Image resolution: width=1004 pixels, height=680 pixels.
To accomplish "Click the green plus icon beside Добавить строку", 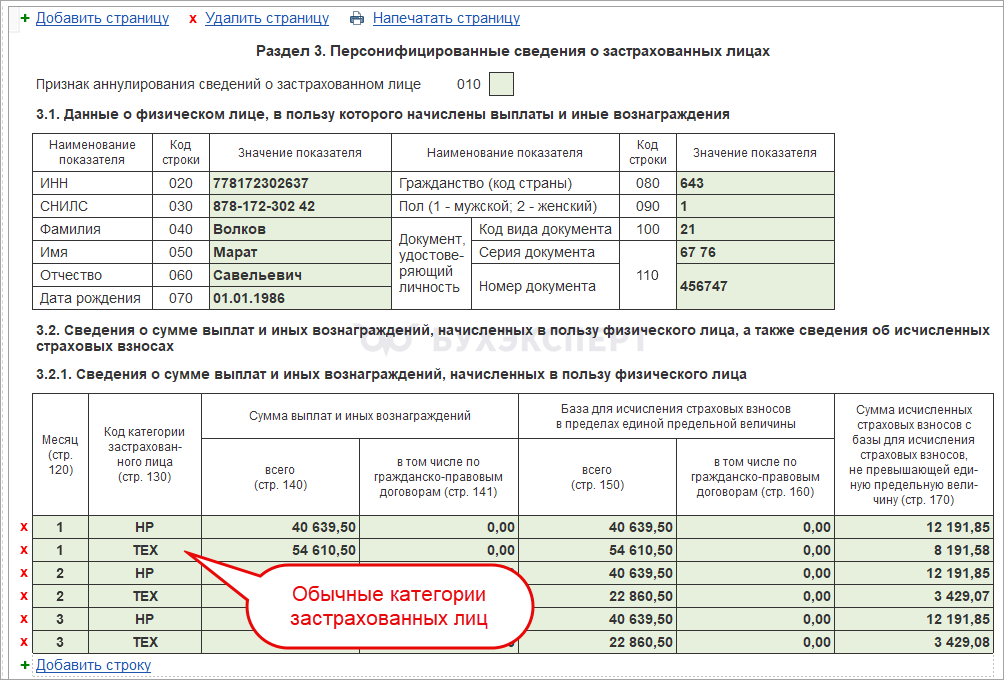I will (x=25, y=665).
